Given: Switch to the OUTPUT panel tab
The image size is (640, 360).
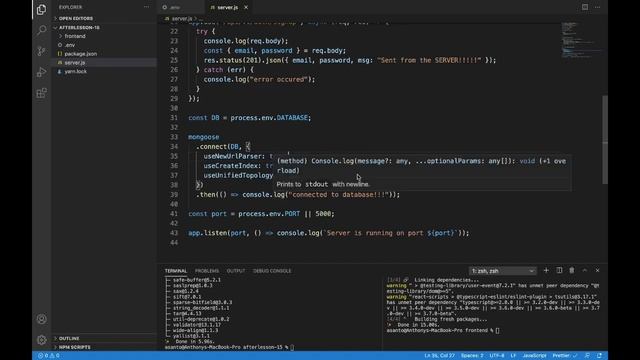Looking at the screenshot, I should (x=236, y=271).
